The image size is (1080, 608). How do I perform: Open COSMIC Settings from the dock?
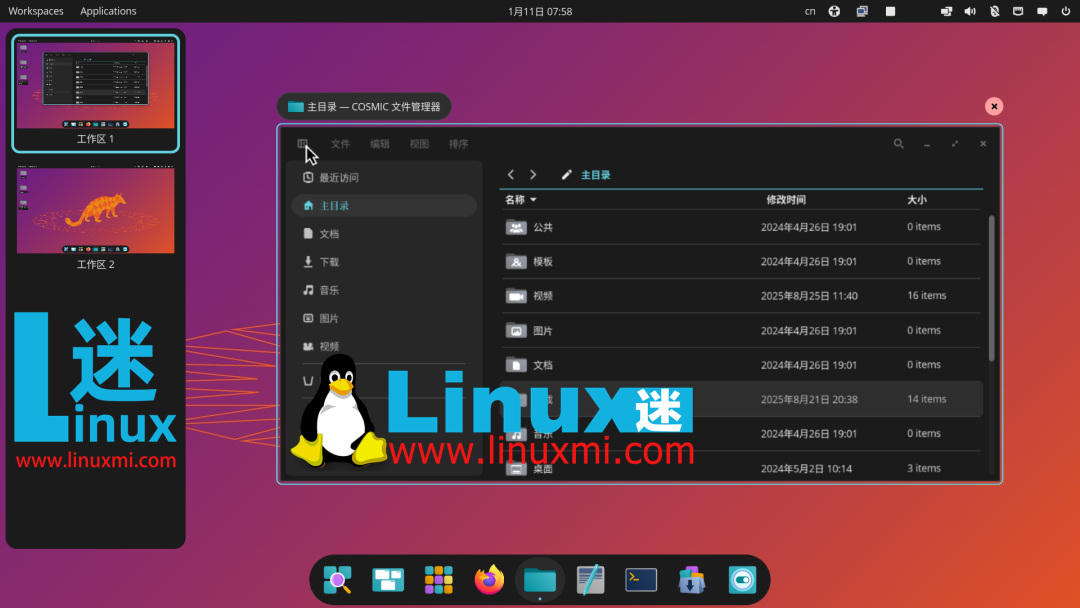[742, 580]
